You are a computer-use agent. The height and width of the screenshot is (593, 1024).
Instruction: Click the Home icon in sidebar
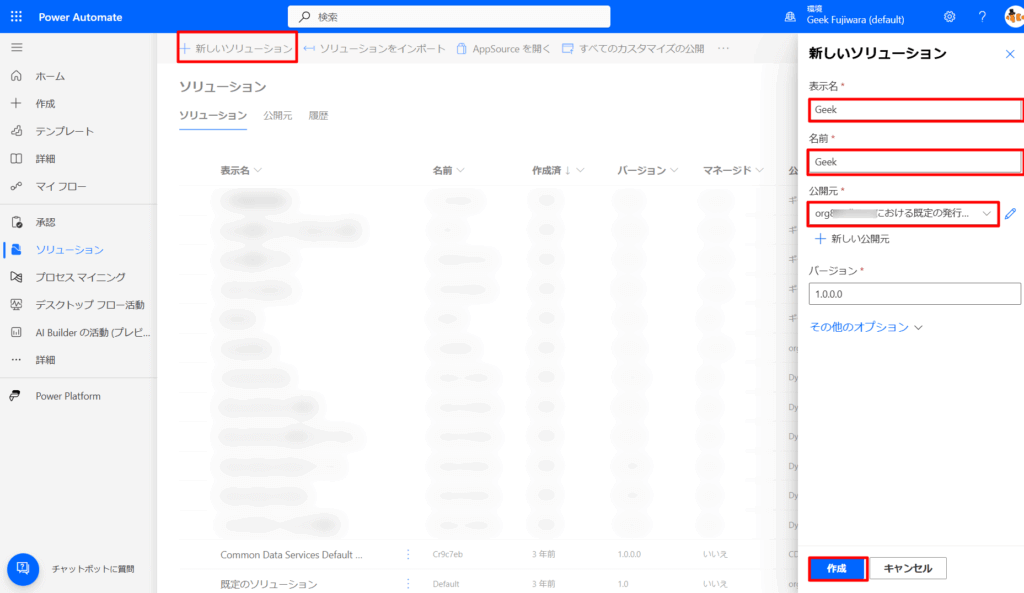(x=16, y=76)
